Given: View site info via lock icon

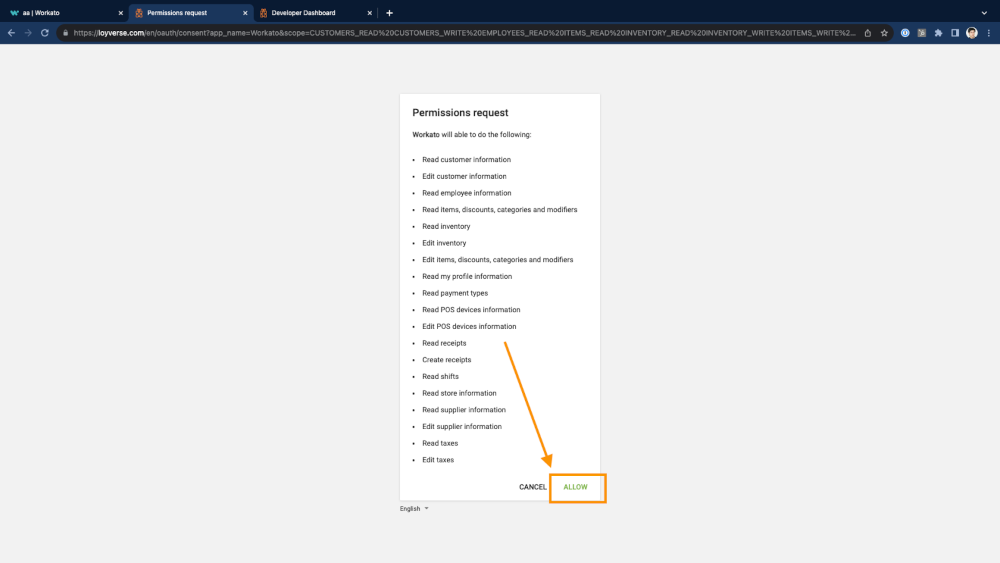Looking at the screenshot, I should [x=65, y=33].
